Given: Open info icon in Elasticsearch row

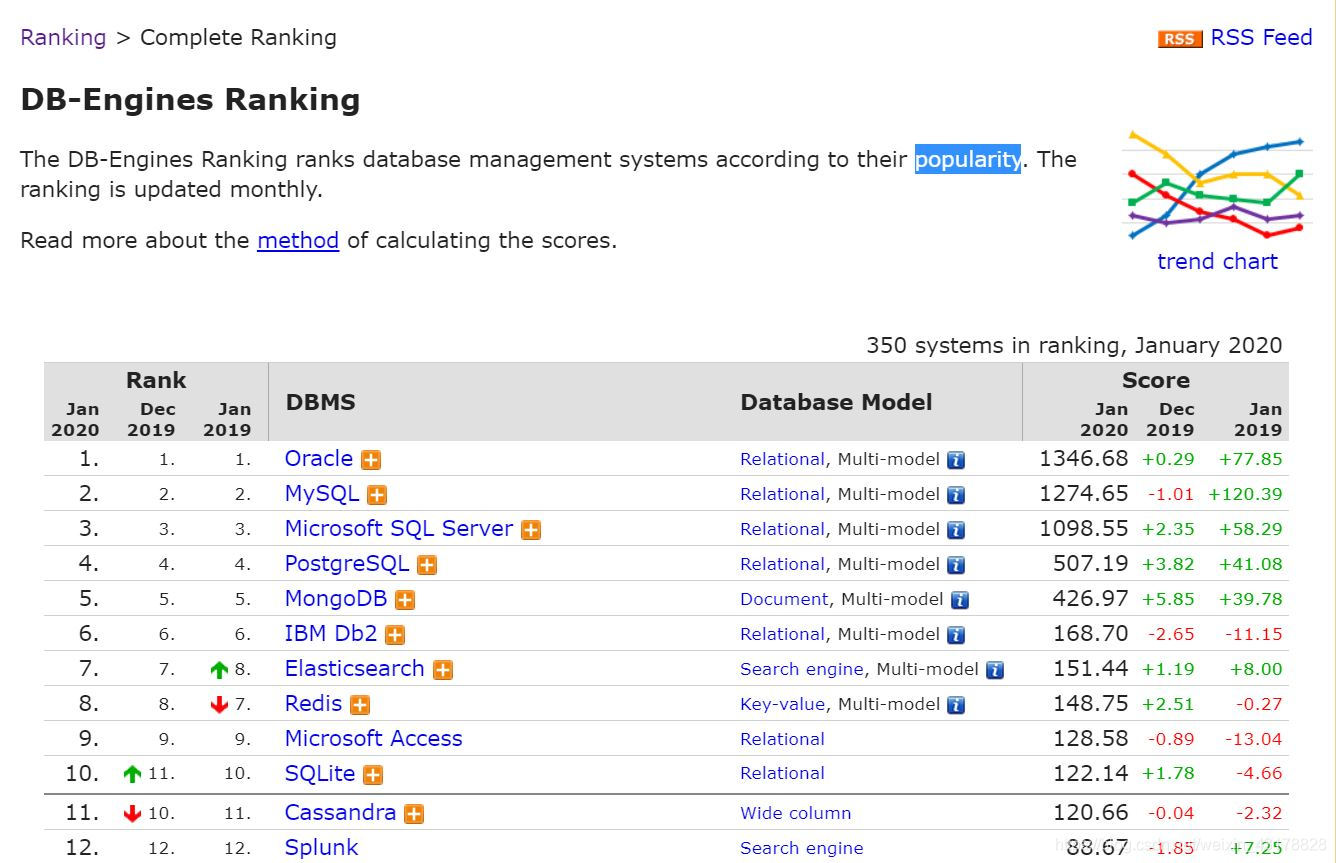Looking at the screenshot, I should pyautogui.click(x=995, y=670).
